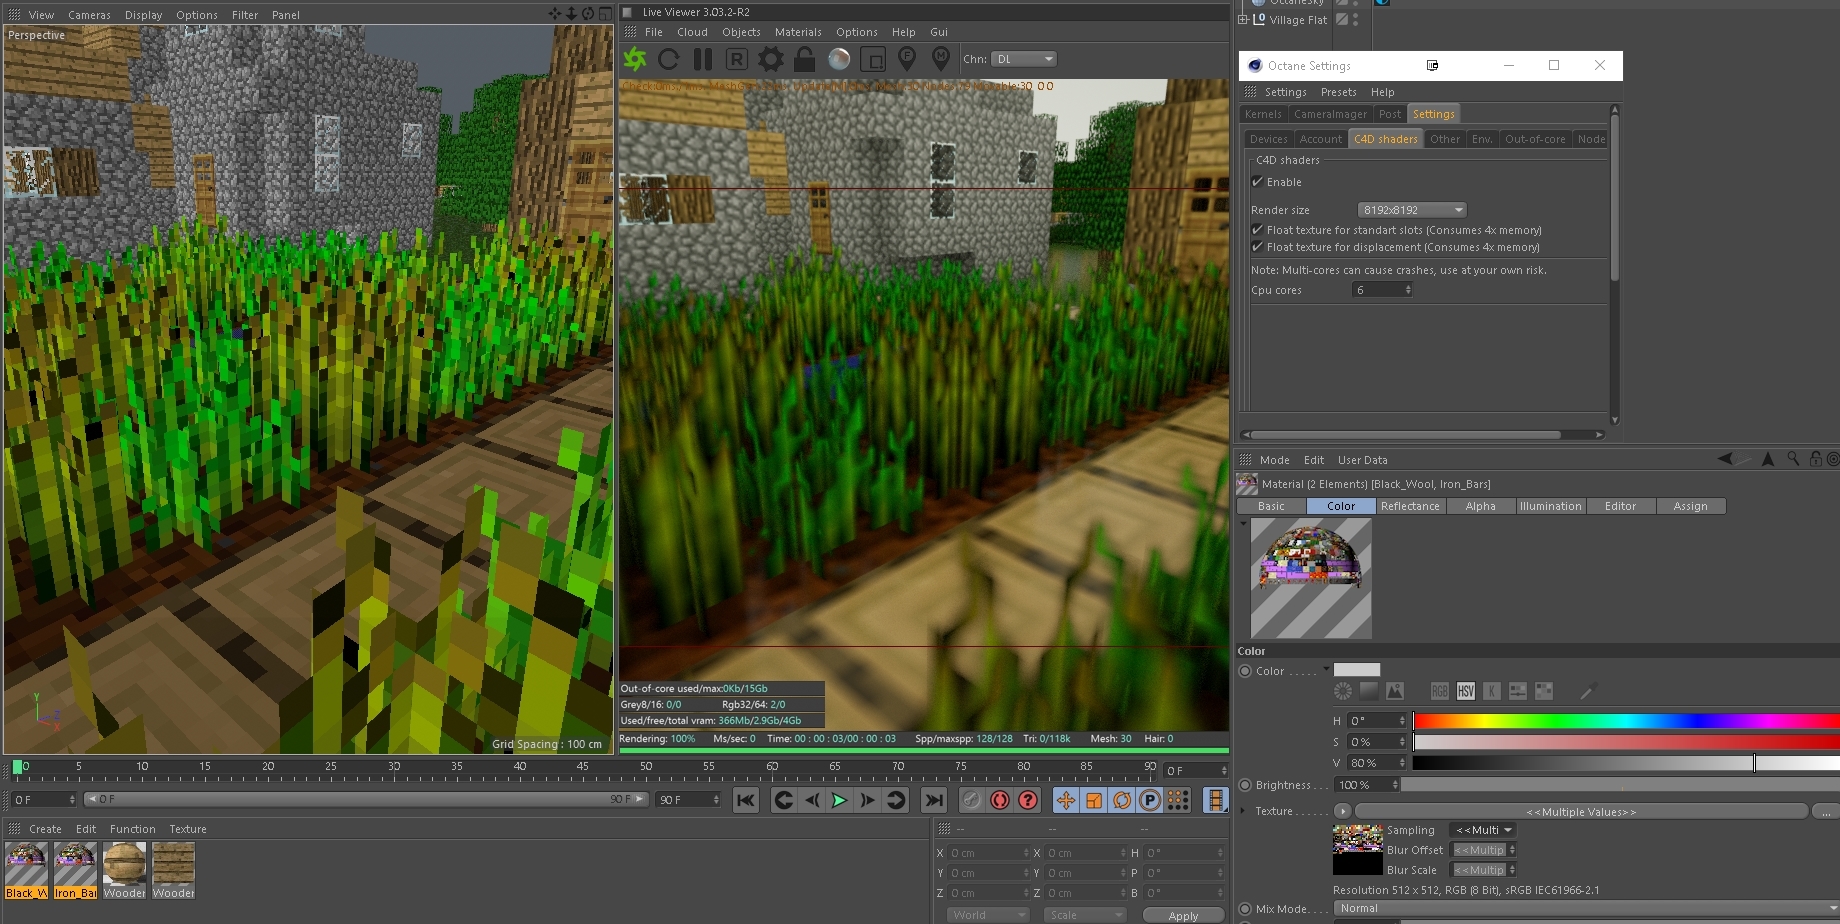Toggle point level animation dots icon
The height and width of the screenshot is (924, 1840).
pyautogui.click(x=1178, y=800)
